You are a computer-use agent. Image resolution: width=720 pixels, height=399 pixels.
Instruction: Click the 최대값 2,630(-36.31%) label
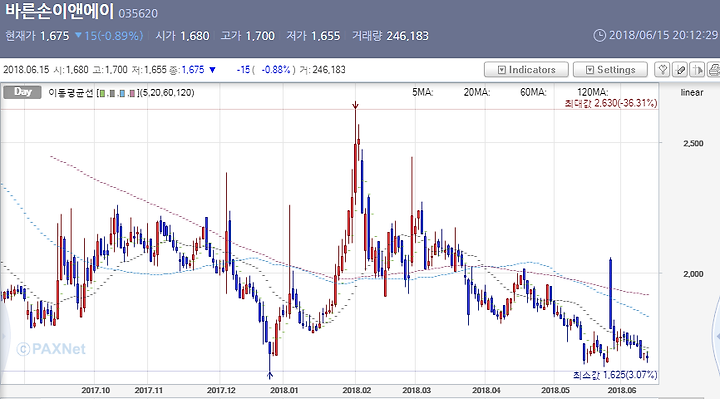coord(611,103)
